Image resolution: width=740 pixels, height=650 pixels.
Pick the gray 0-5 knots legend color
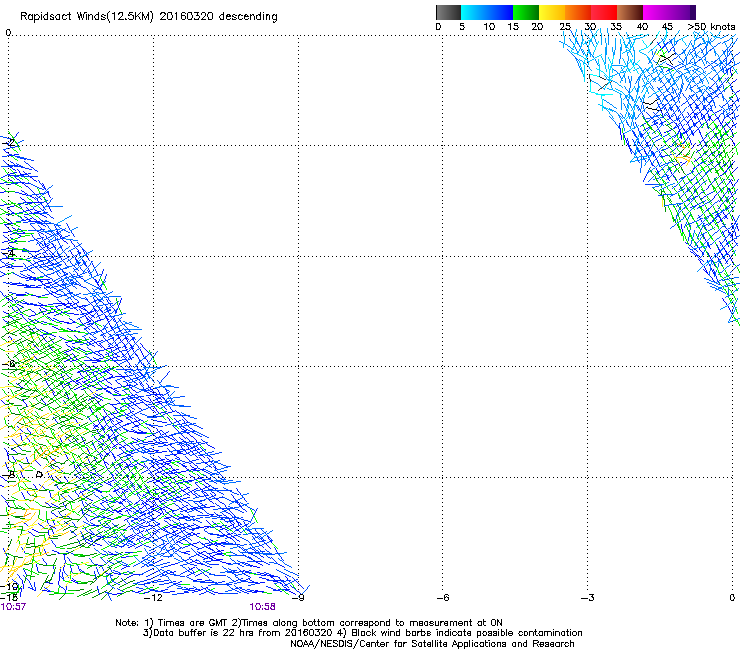tap(448, 12)
